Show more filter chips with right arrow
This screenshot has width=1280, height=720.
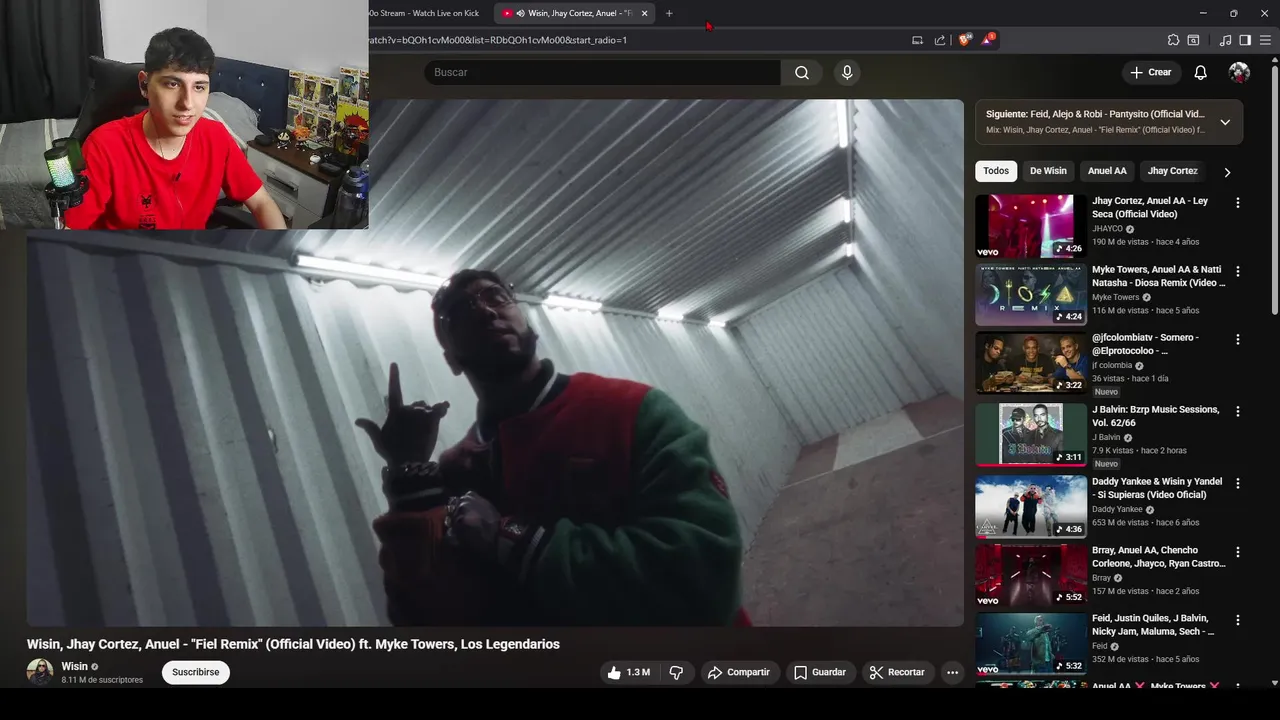1227,172
